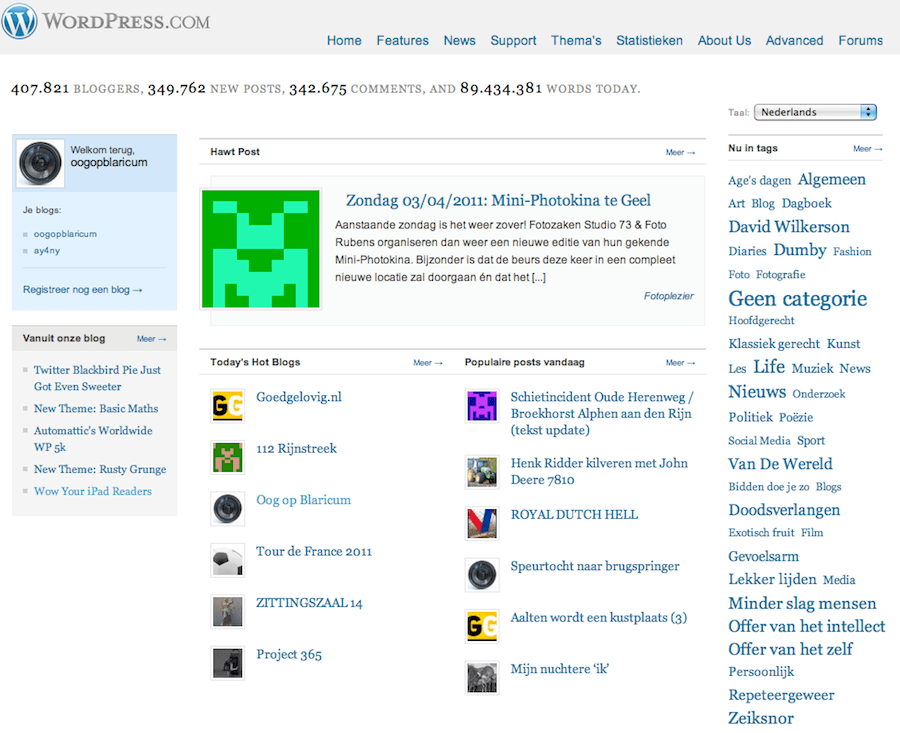Expand Meer in Today's Hot Blogs
The image size is (900, 733).
tap(428, 363)
